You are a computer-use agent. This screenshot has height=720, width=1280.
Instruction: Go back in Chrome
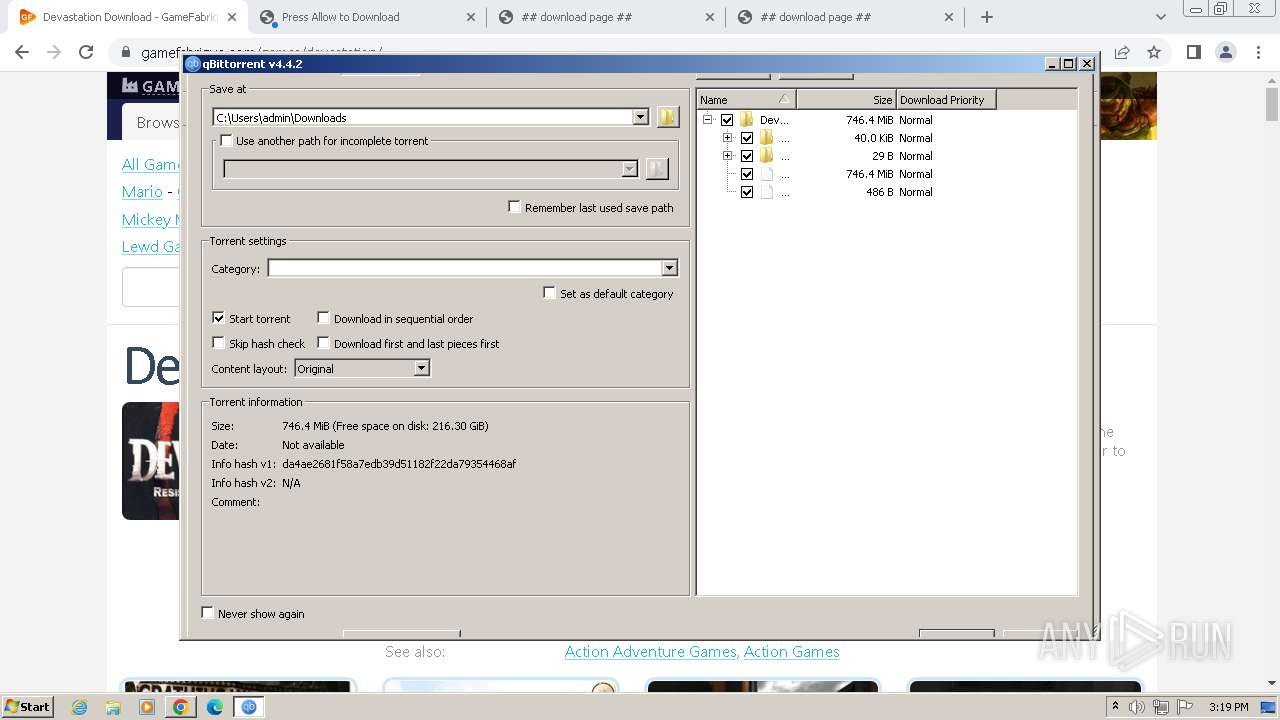[23, 52]
